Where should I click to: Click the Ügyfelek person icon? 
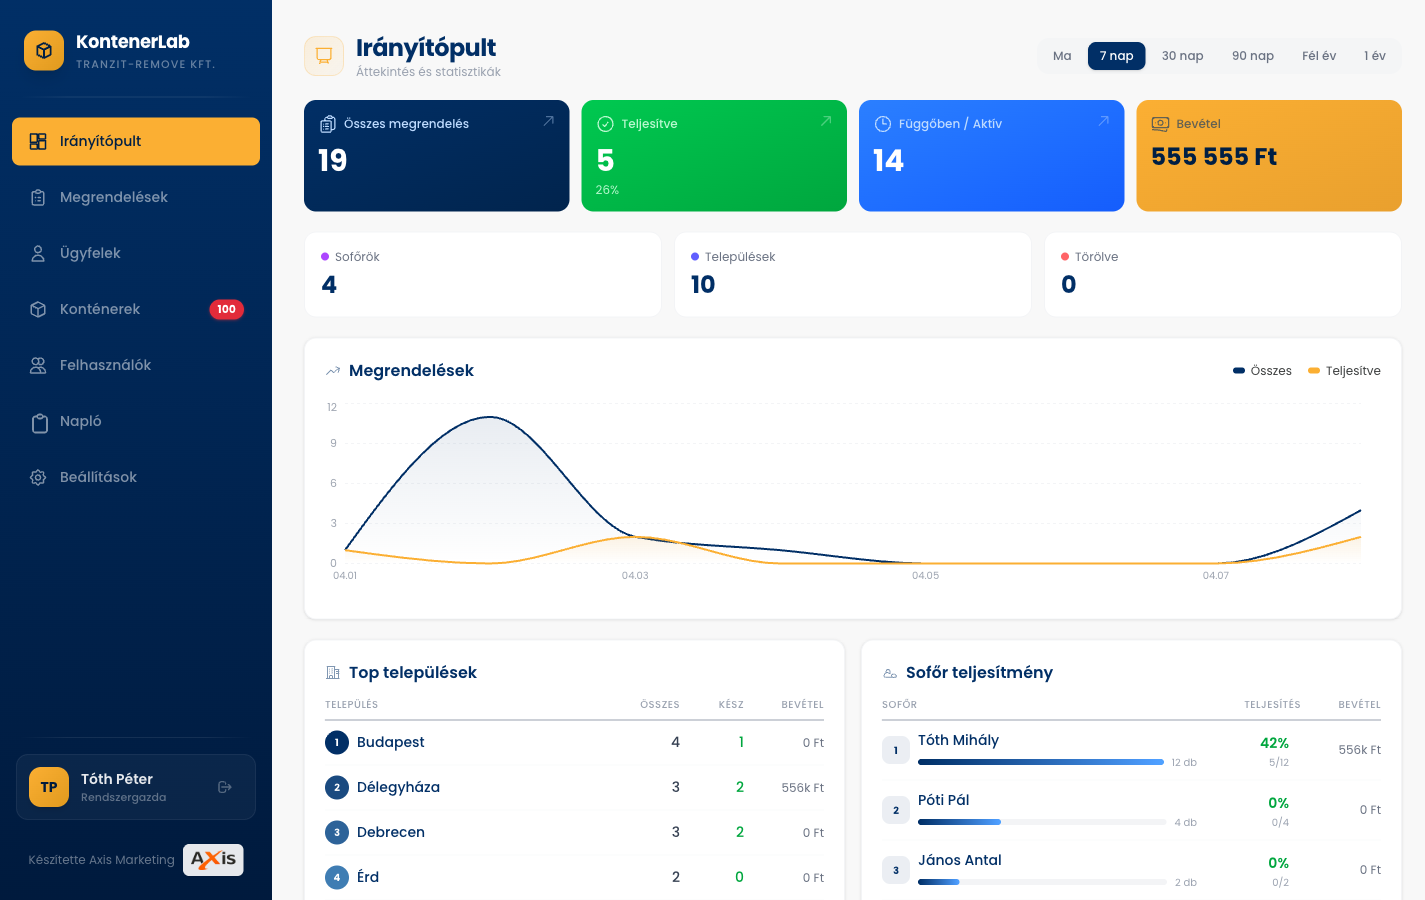[38, 254]
